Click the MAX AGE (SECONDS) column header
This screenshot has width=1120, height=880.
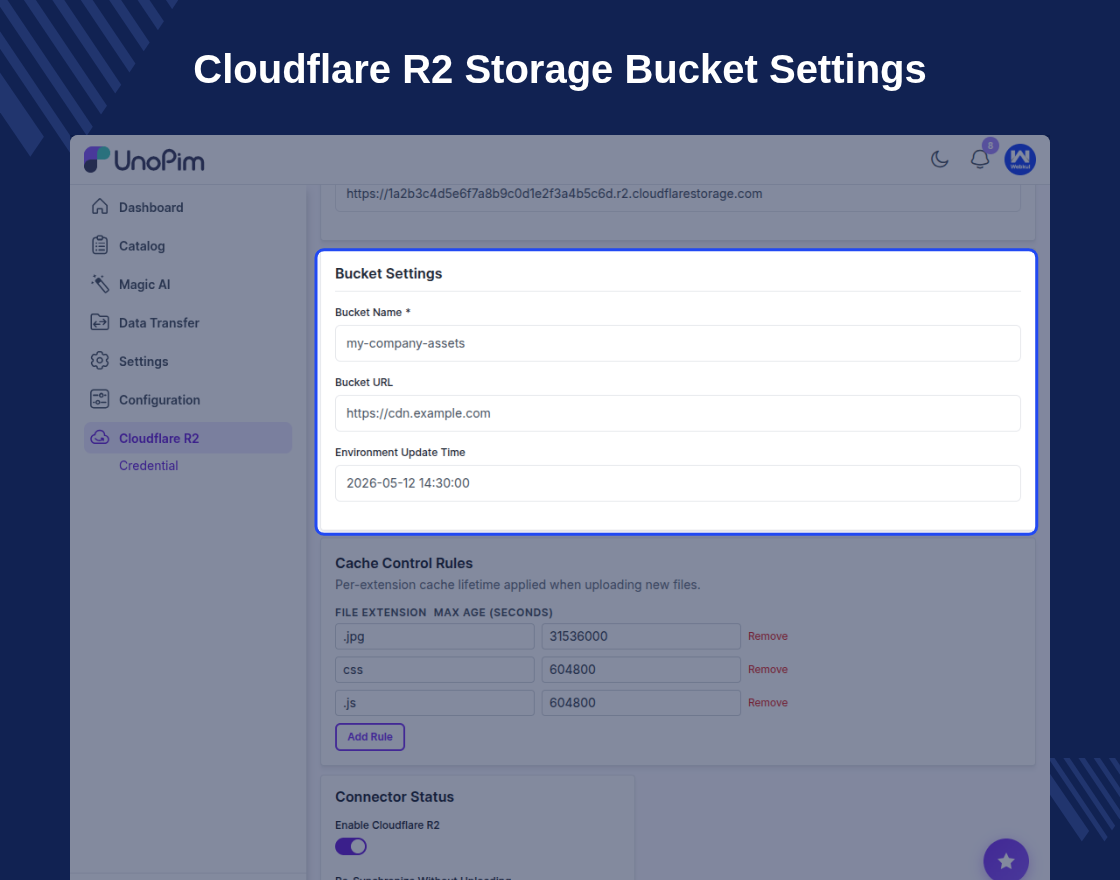[x=494, y=613]
